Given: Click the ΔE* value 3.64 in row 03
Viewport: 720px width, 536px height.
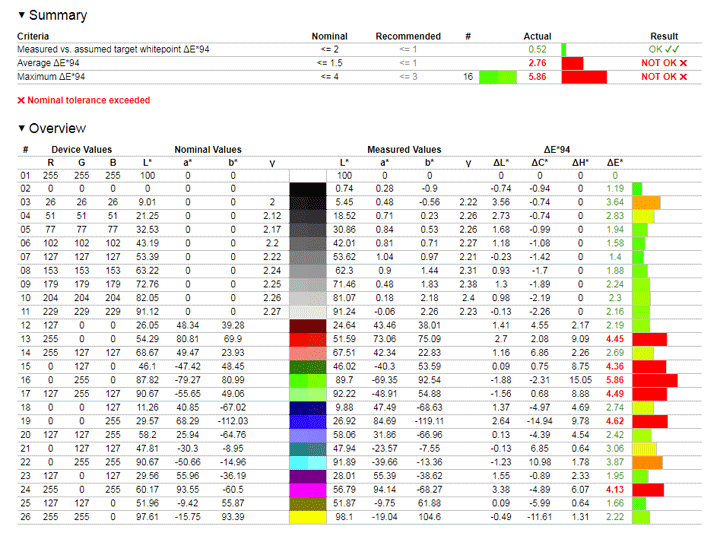Looking at the screenshot, I should coord(615,203).
